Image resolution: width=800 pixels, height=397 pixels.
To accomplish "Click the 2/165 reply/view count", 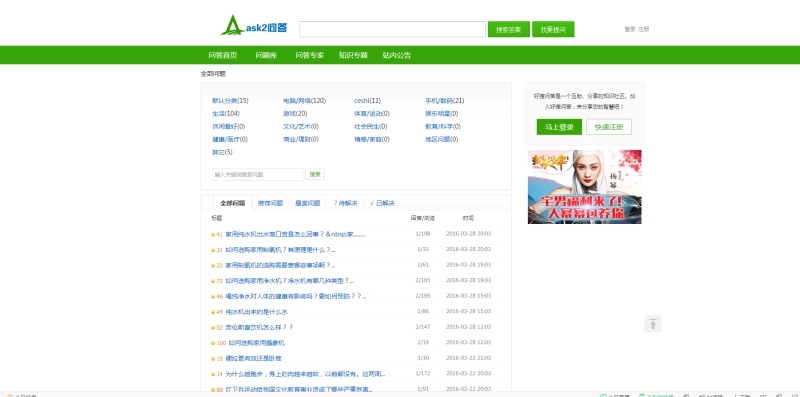I will (423, 280).
